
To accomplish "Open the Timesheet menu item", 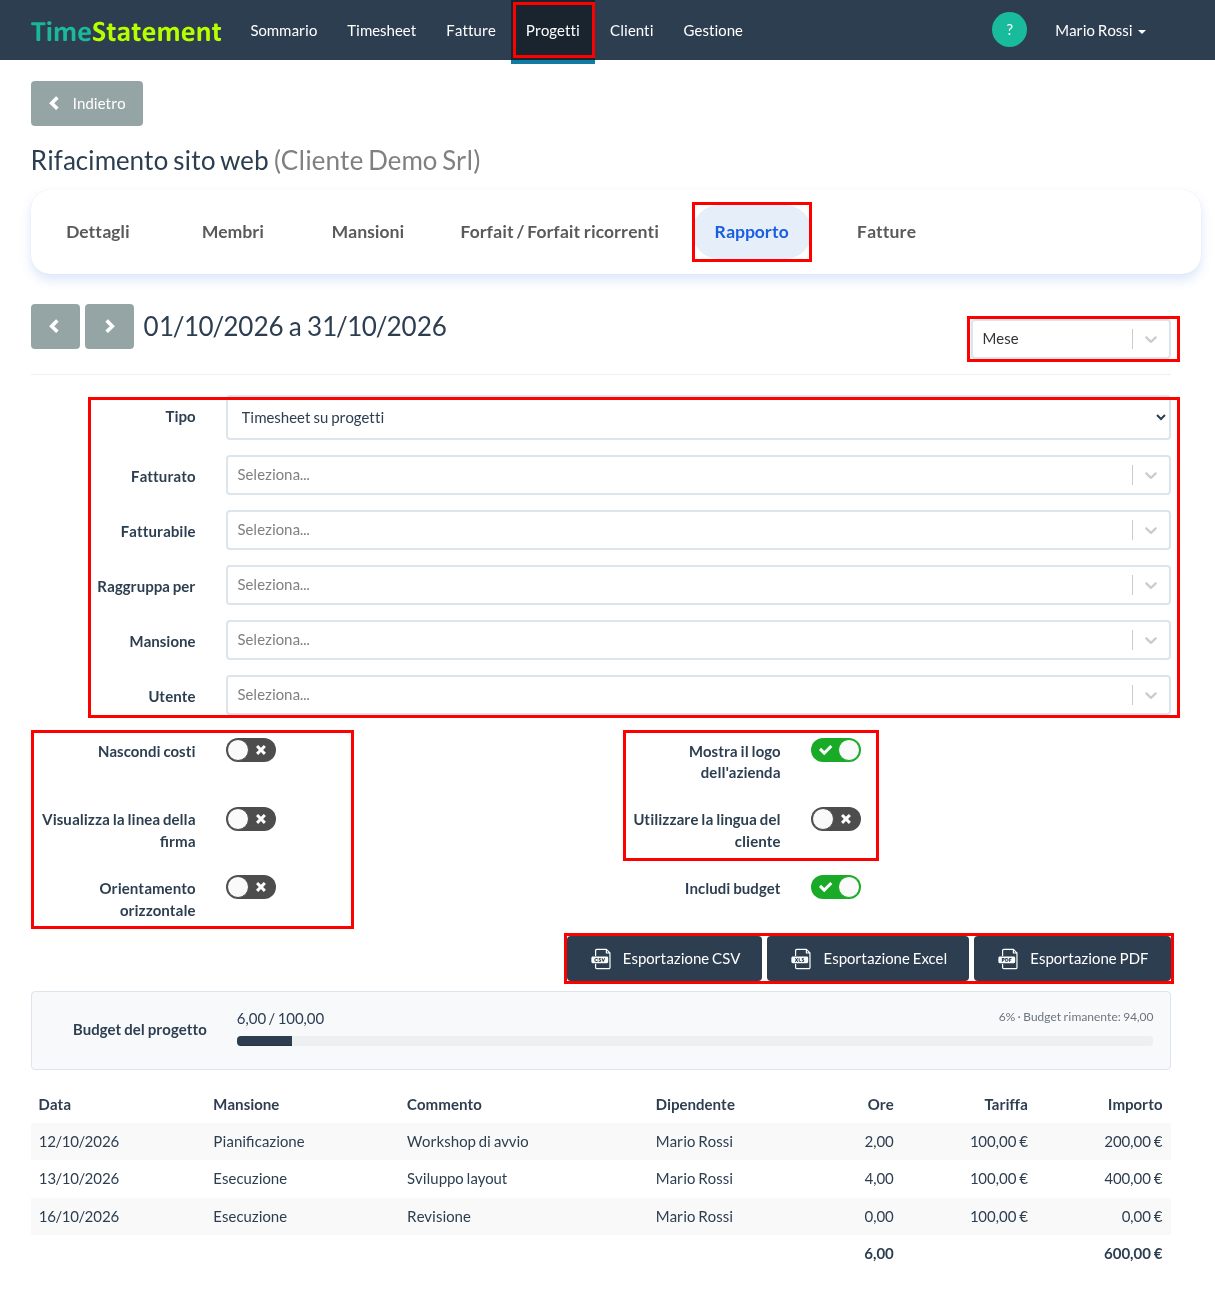I will 381,31.
